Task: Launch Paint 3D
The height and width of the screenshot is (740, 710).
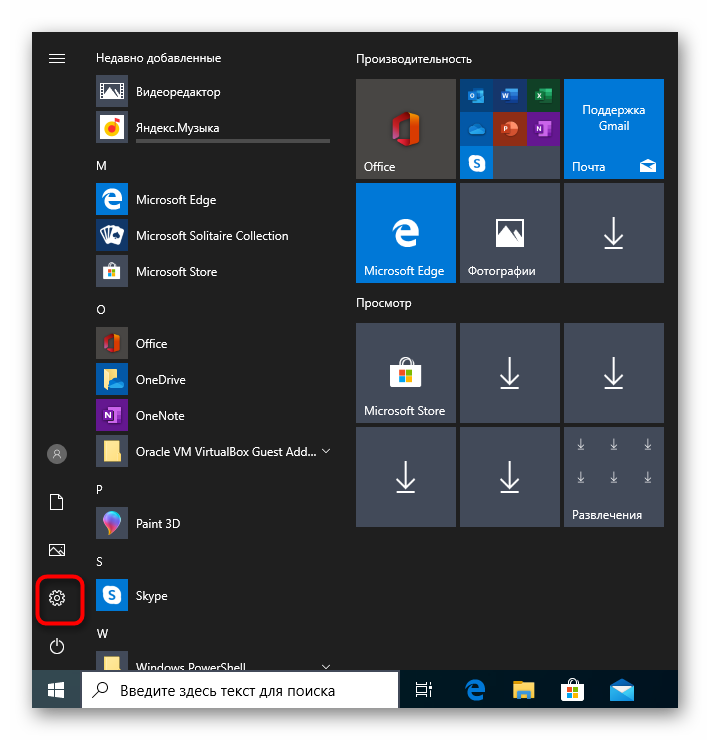Action: [213, 523]
